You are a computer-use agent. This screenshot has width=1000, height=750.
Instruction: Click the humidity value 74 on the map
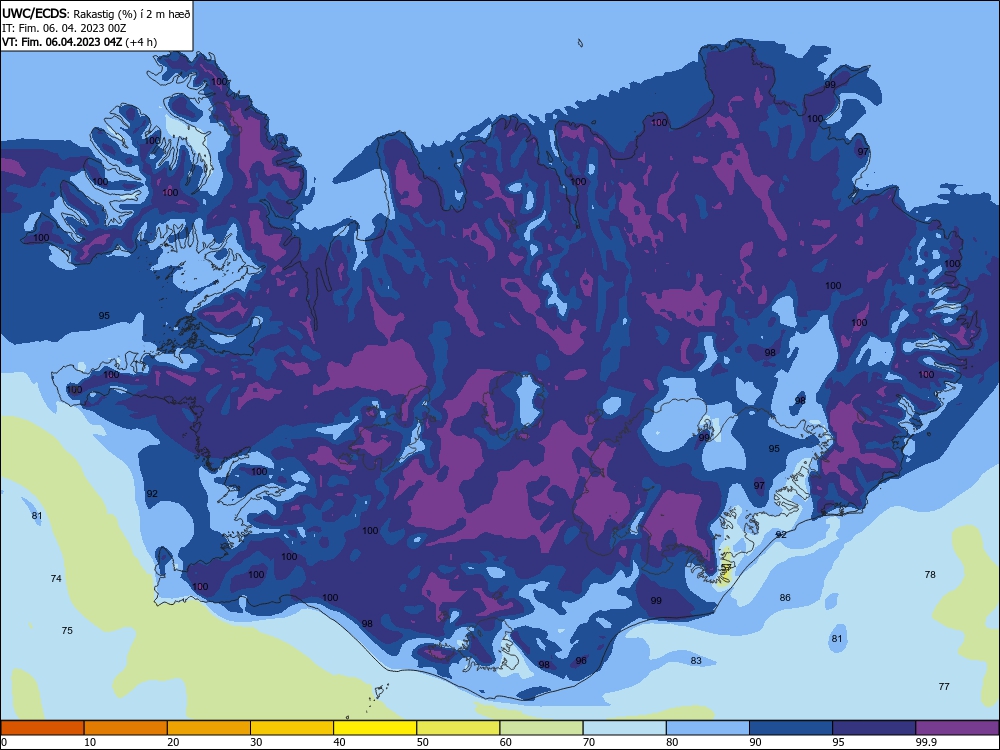(x=56, y=578)
